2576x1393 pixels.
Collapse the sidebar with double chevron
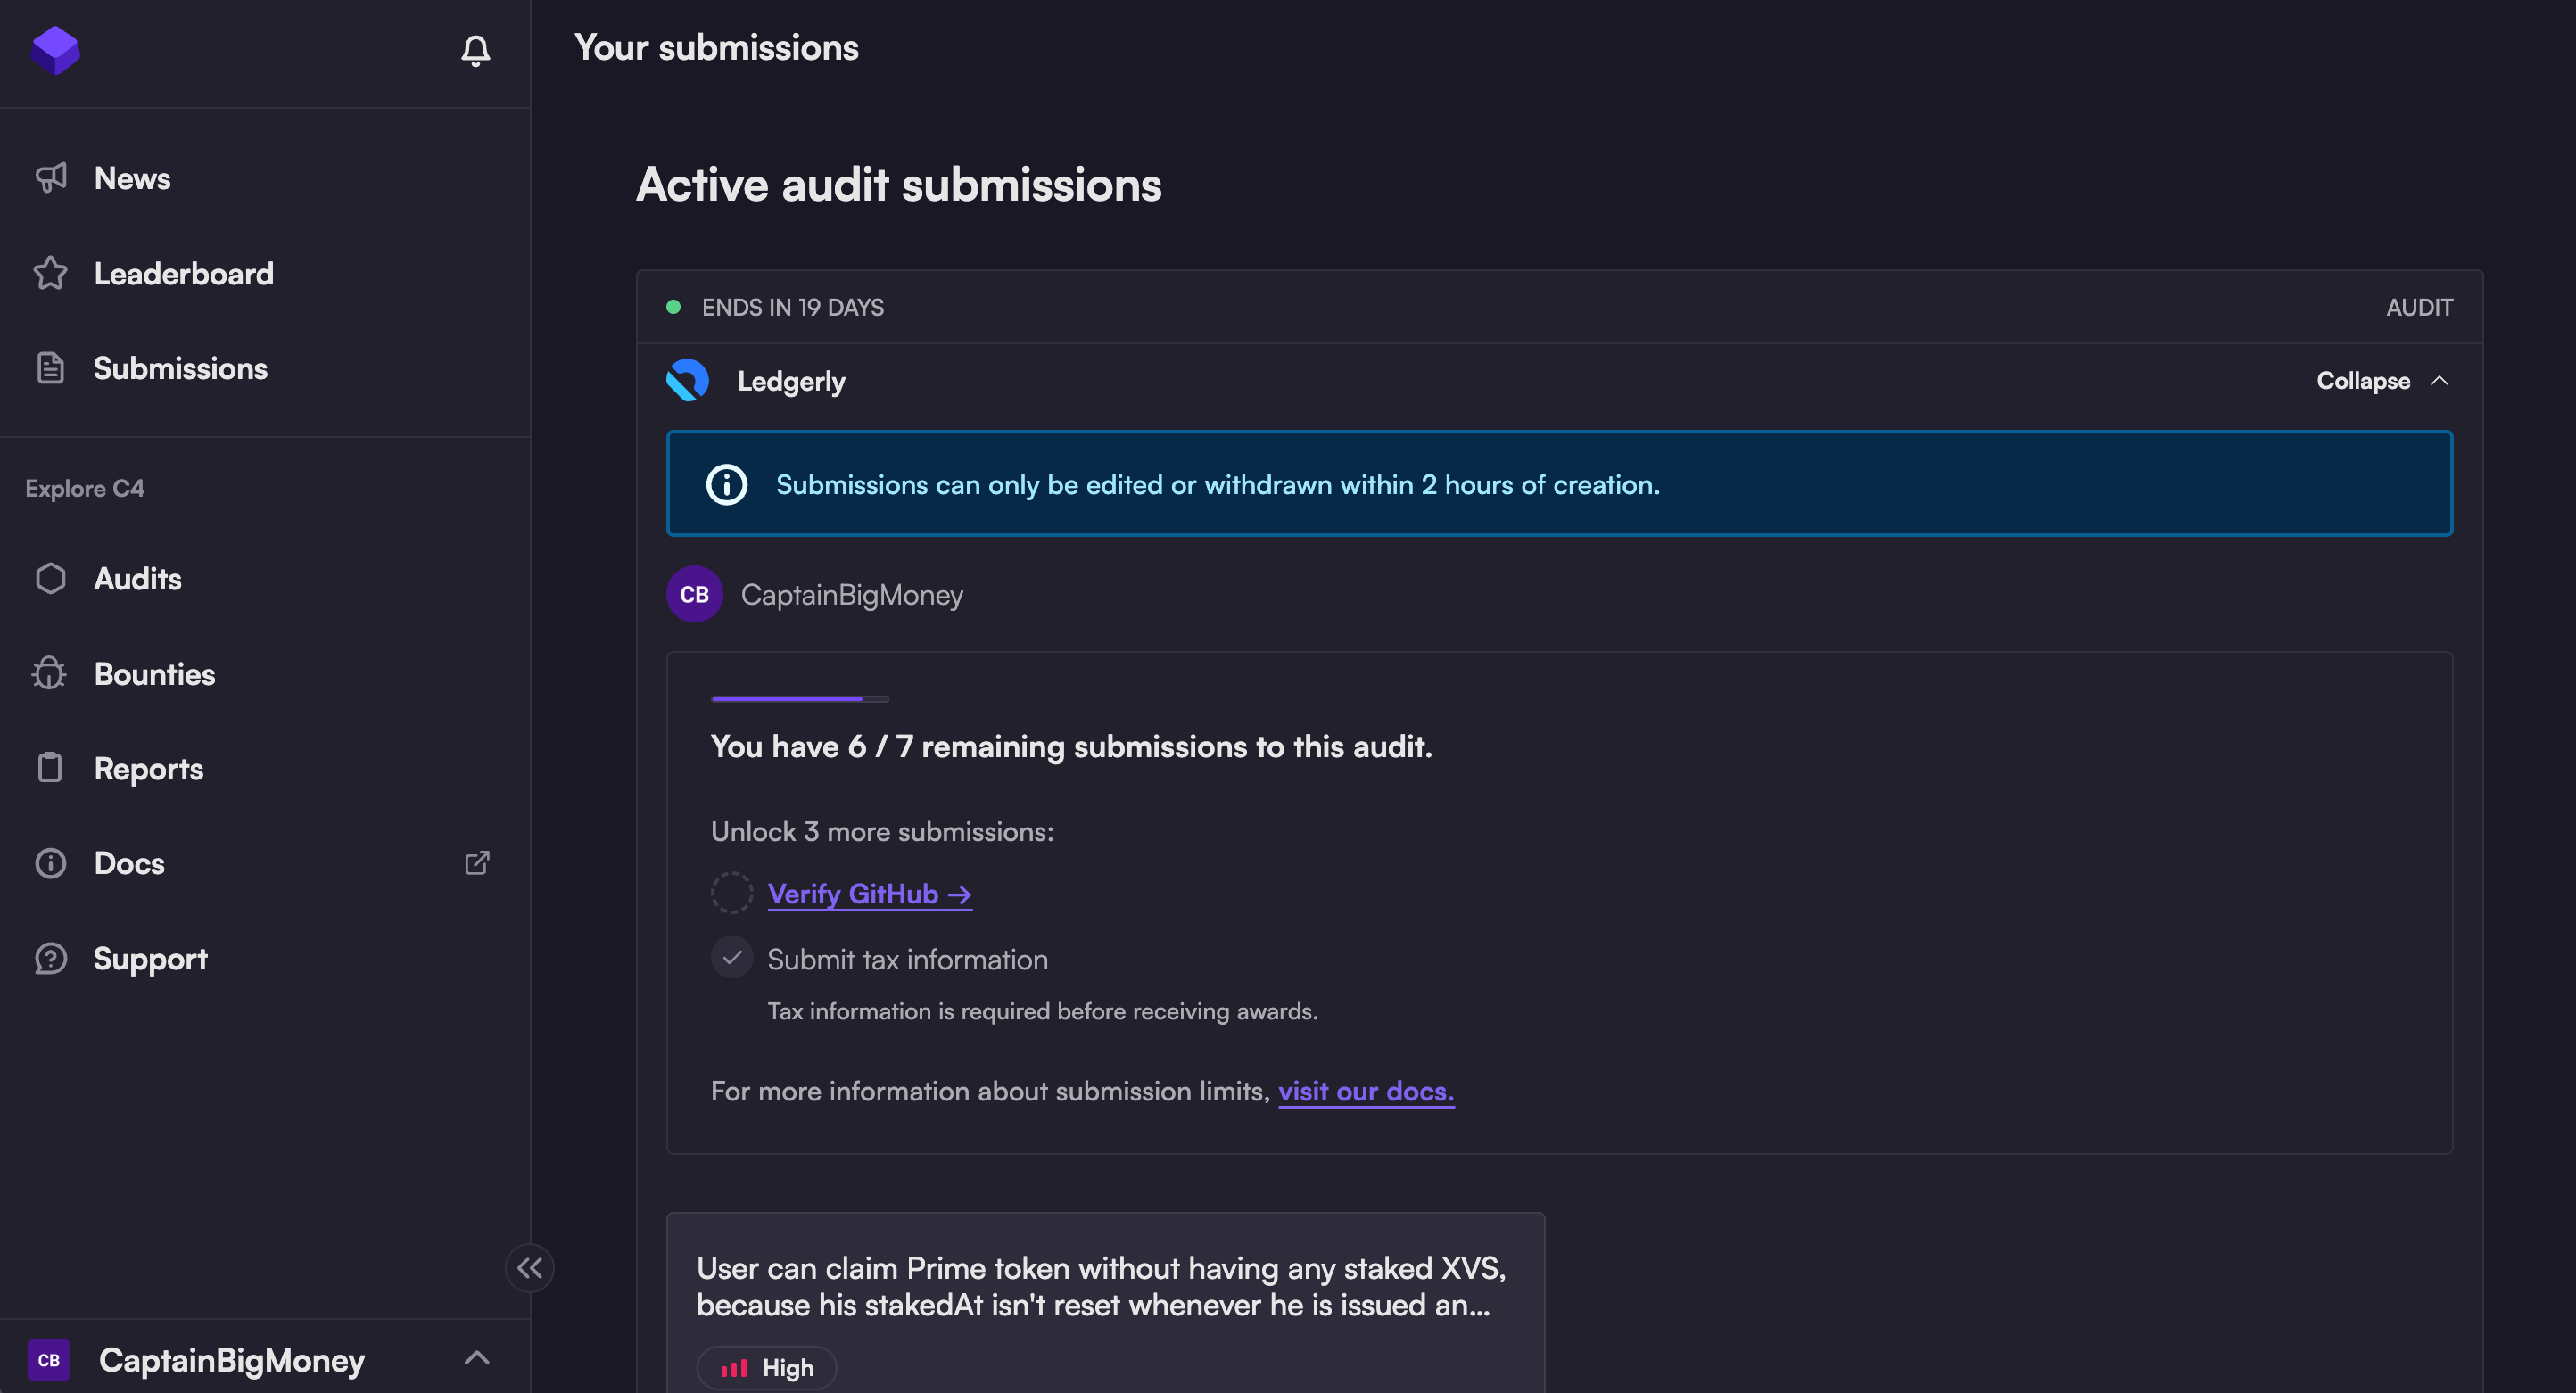click(x=529, y=1267)
